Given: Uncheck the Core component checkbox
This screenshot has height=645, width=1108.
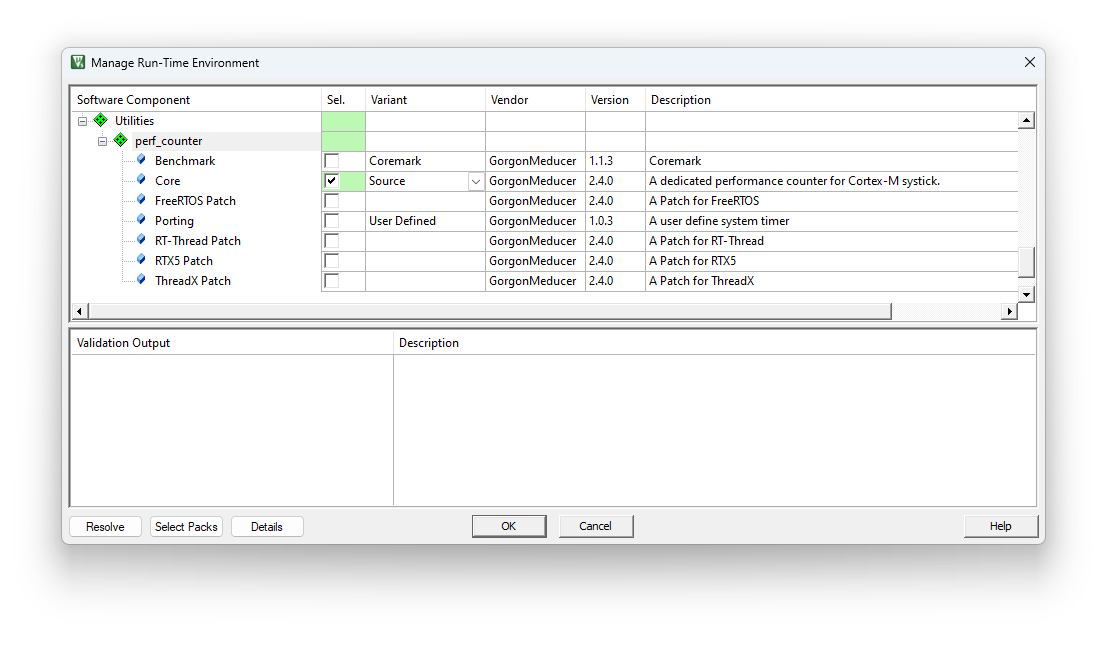Looking at the screenshot, I should [x=331, y=181].
